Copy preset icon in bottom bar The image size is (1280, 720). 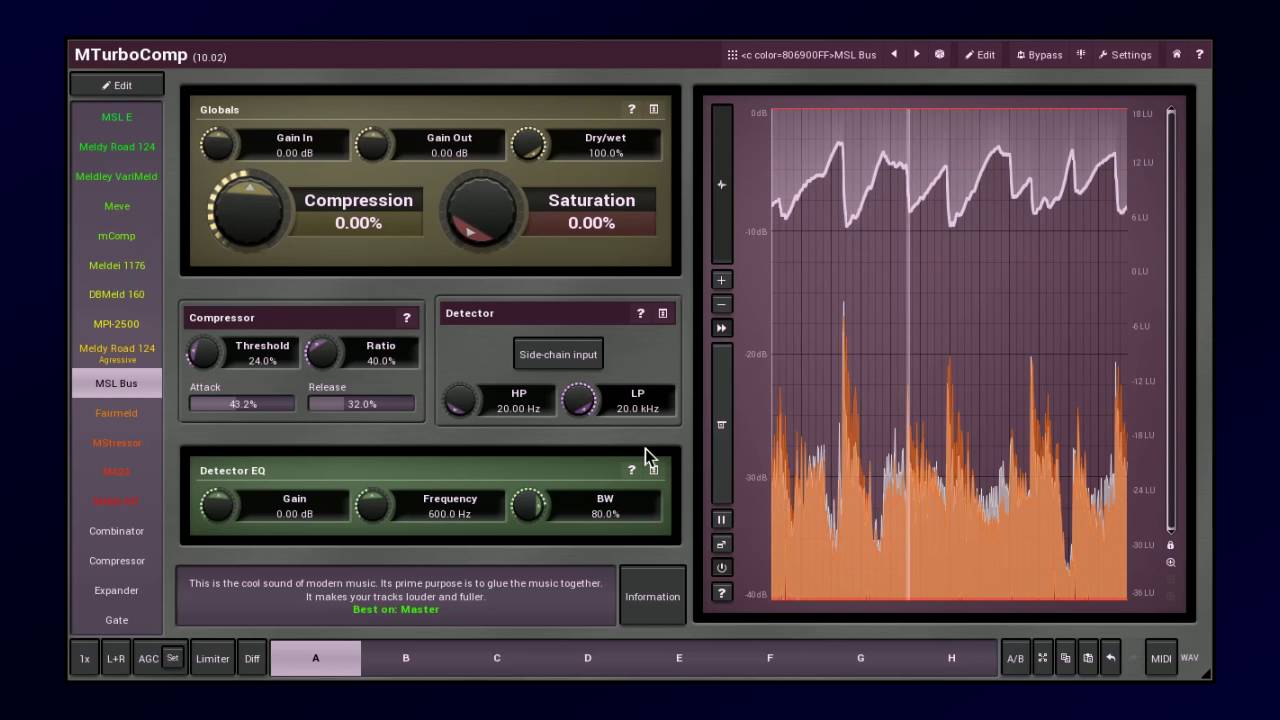[1065, 658]
